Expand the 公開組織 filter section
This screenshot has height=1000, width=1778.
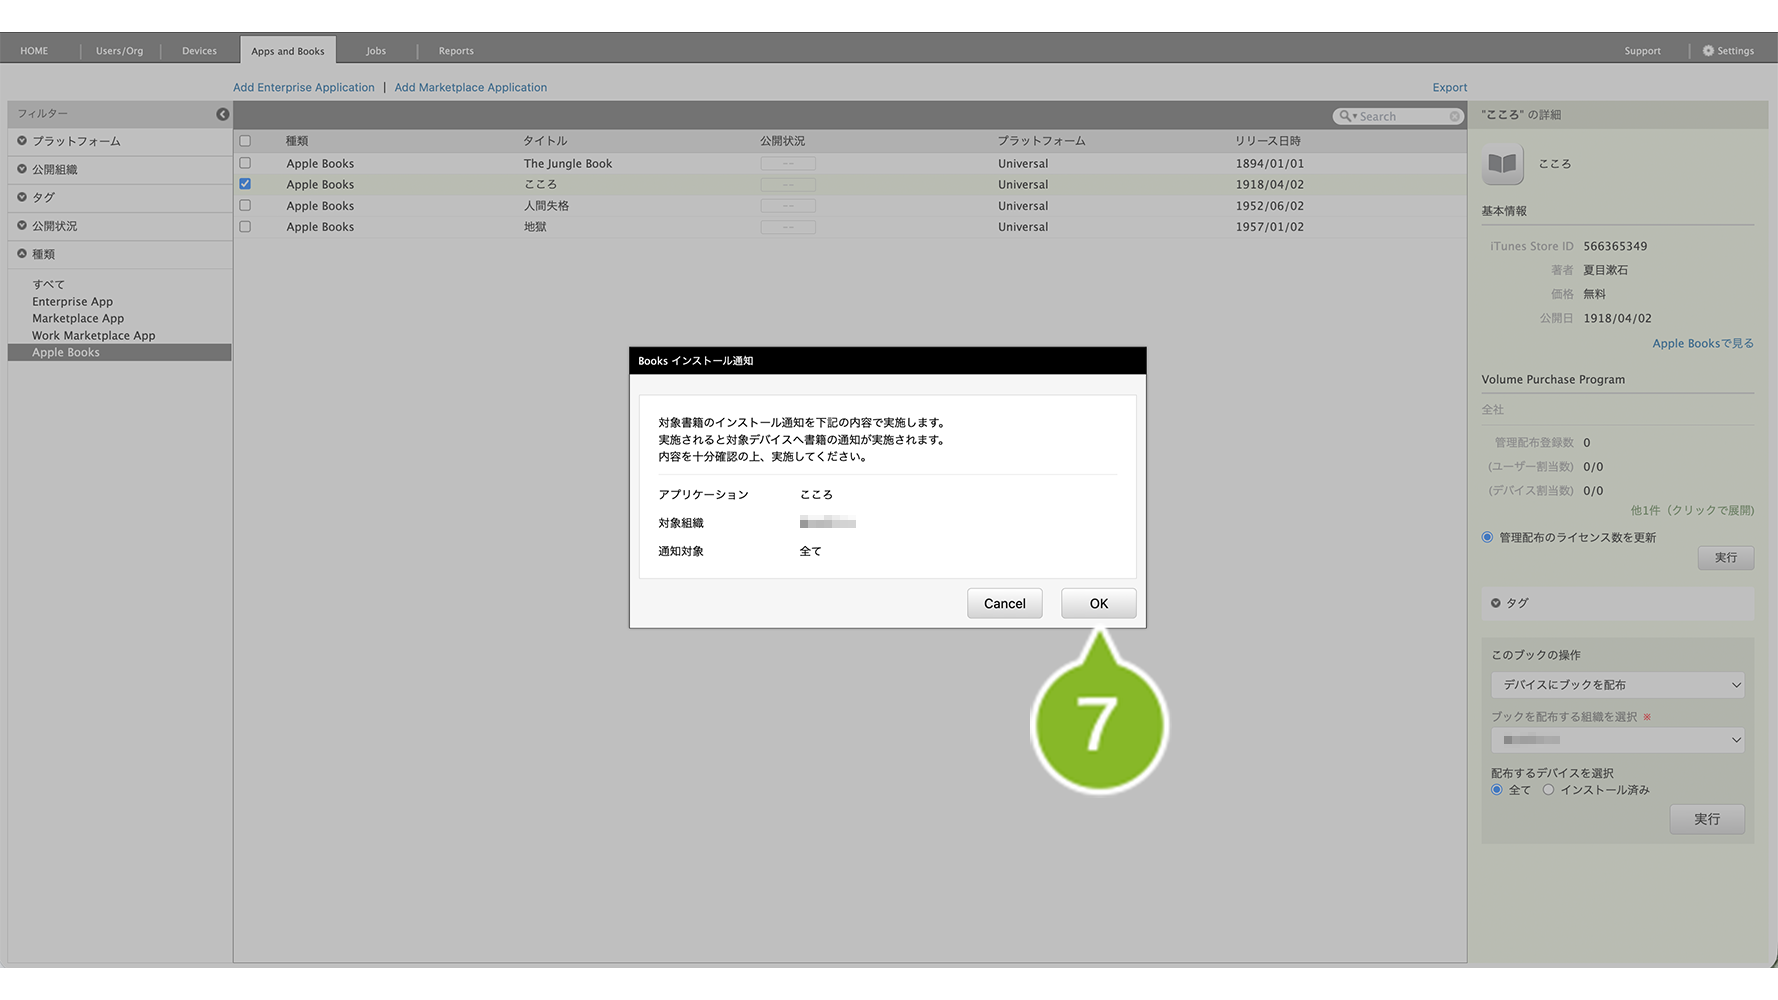coord(22,169)
